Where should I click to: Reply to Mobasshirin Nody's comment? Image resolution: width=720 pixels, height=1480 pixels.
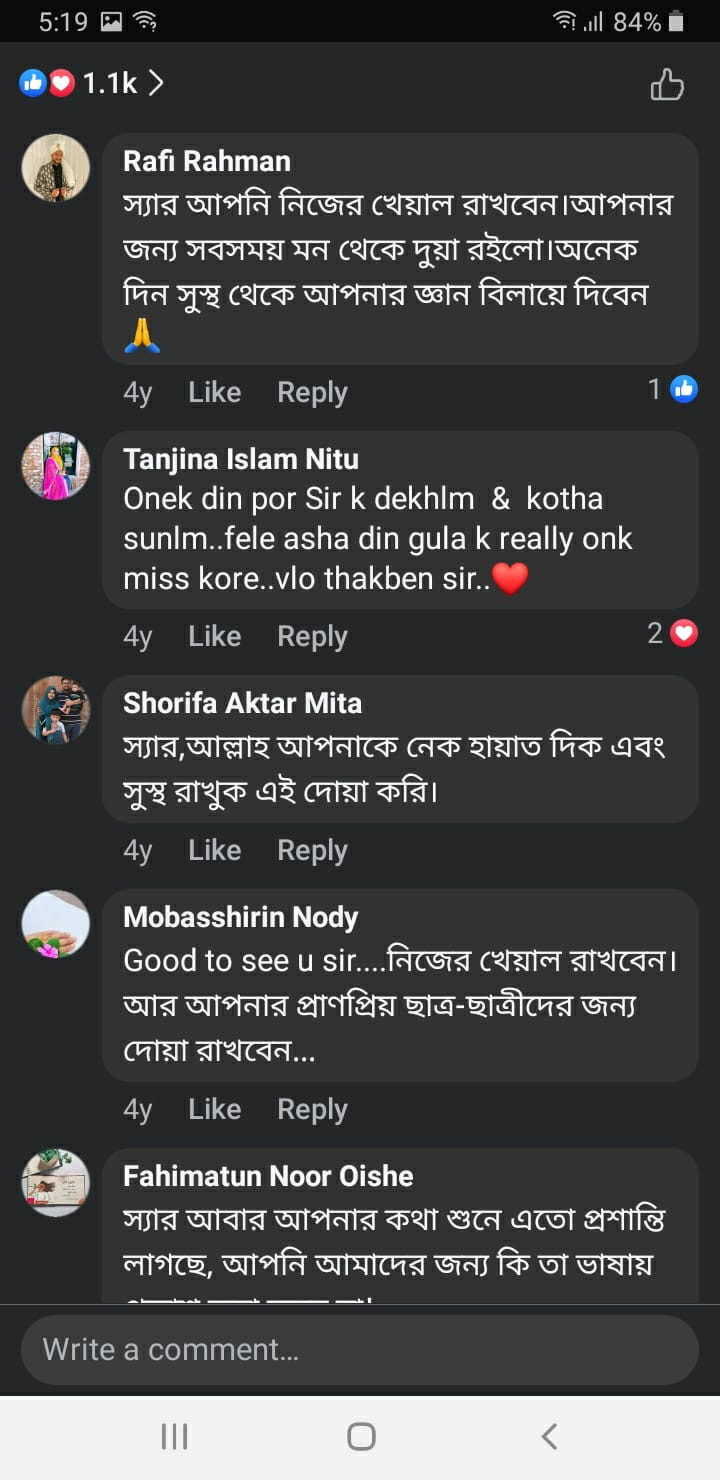click(312, 1110)
